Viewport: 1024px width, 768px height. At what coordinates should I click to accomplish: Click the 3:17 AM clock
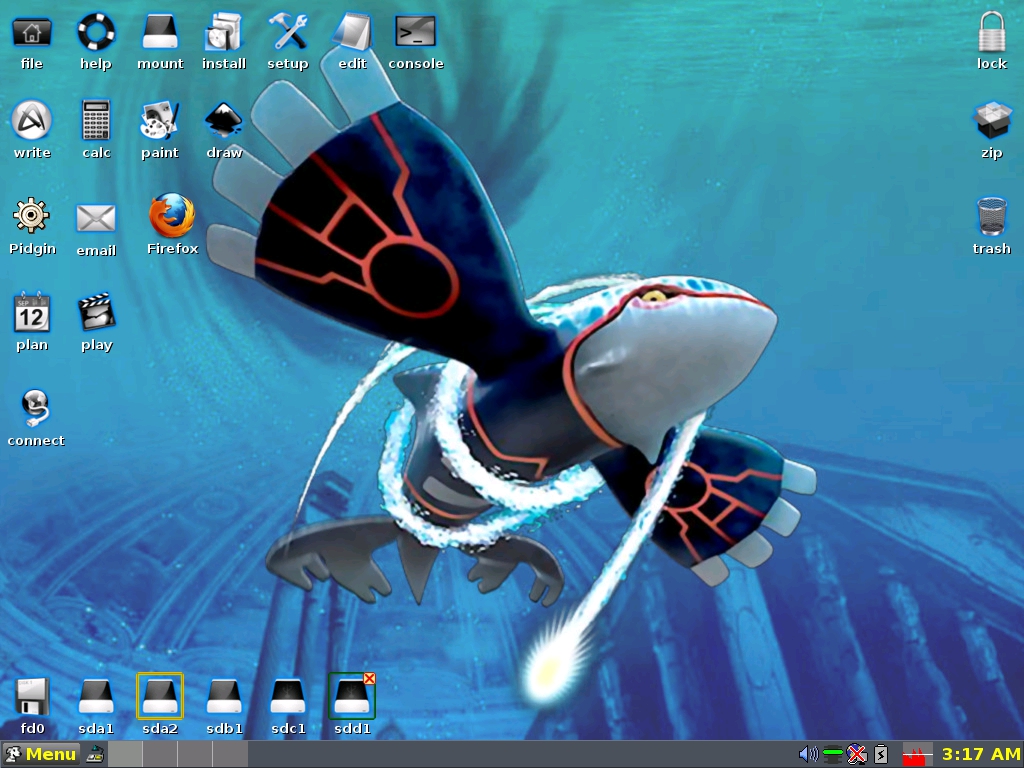point(980,754)
